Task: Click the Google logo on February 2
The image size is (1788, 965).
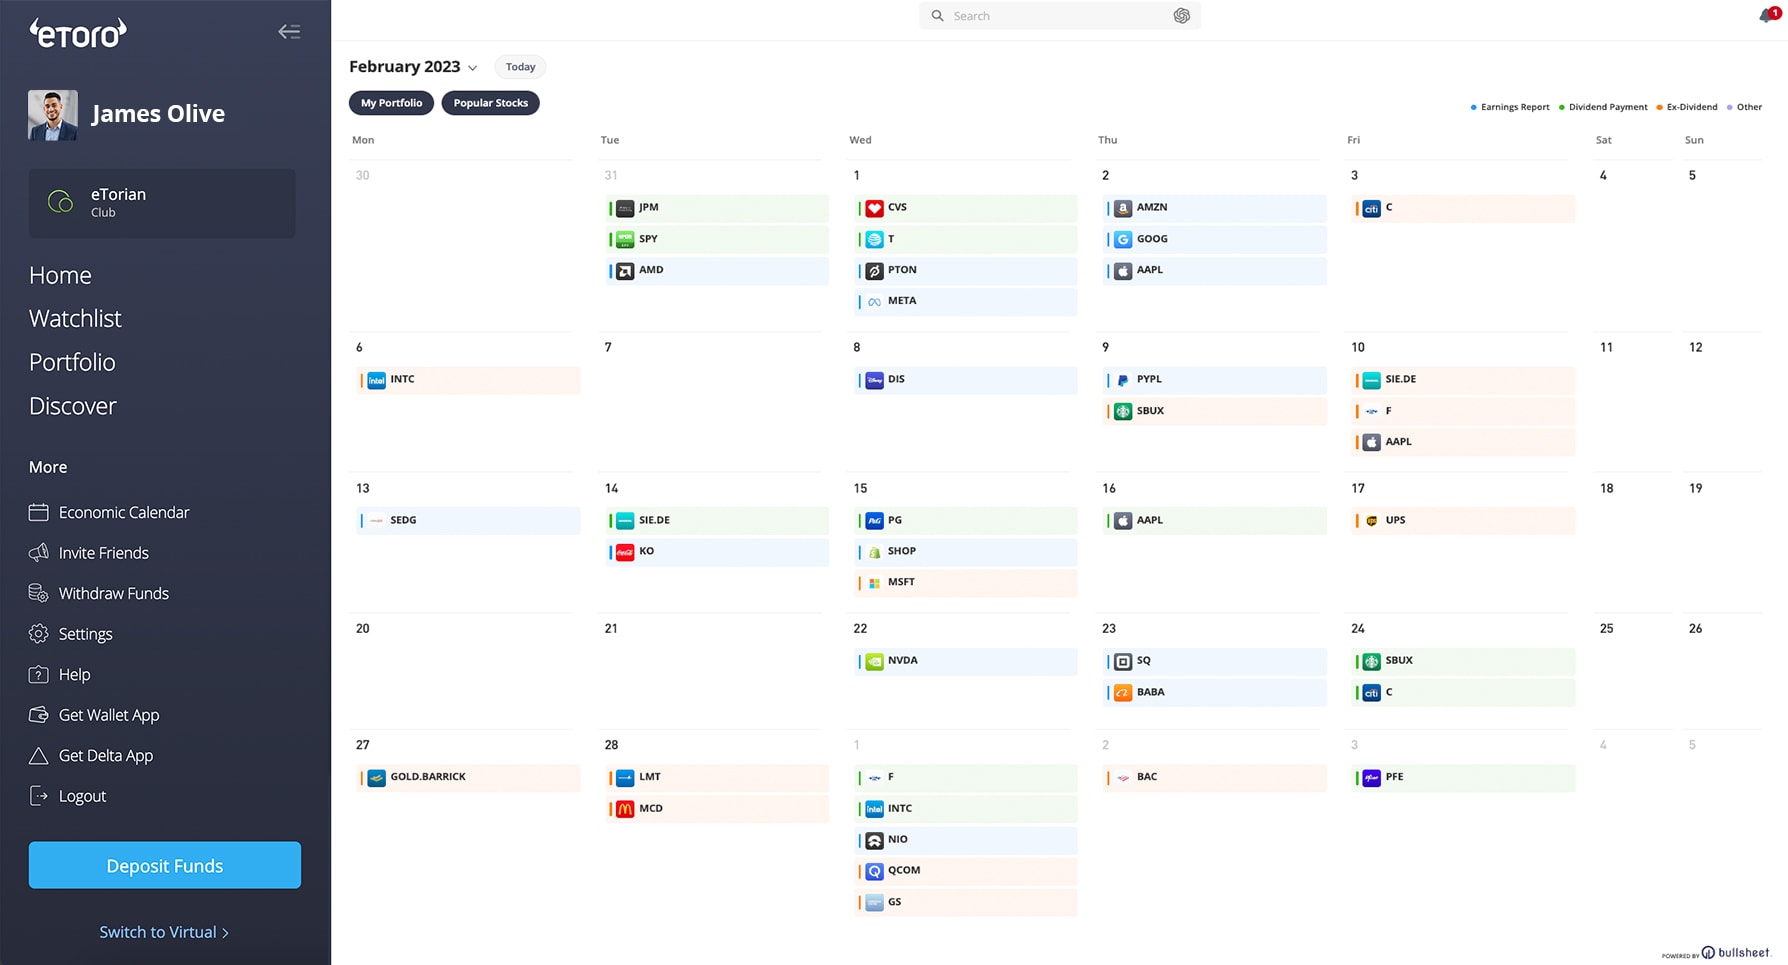Action: coord(1123,239)
